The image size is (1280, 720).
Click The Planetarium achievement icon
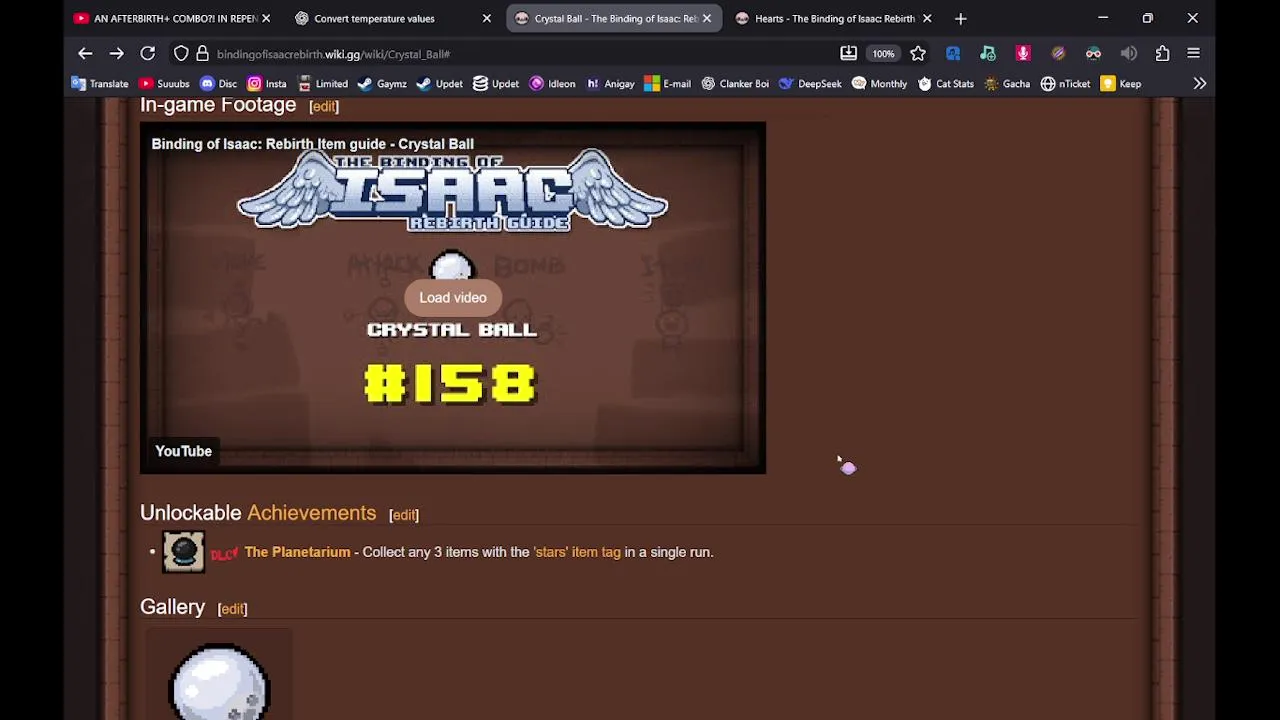click(x=183, y=552)
